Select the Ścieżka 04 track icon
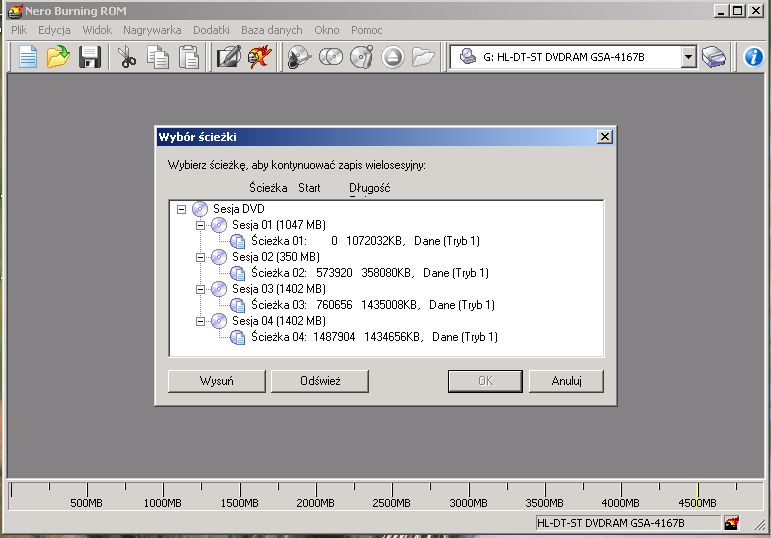This screenshot has height=538, width=771. (x=238, y=337)
